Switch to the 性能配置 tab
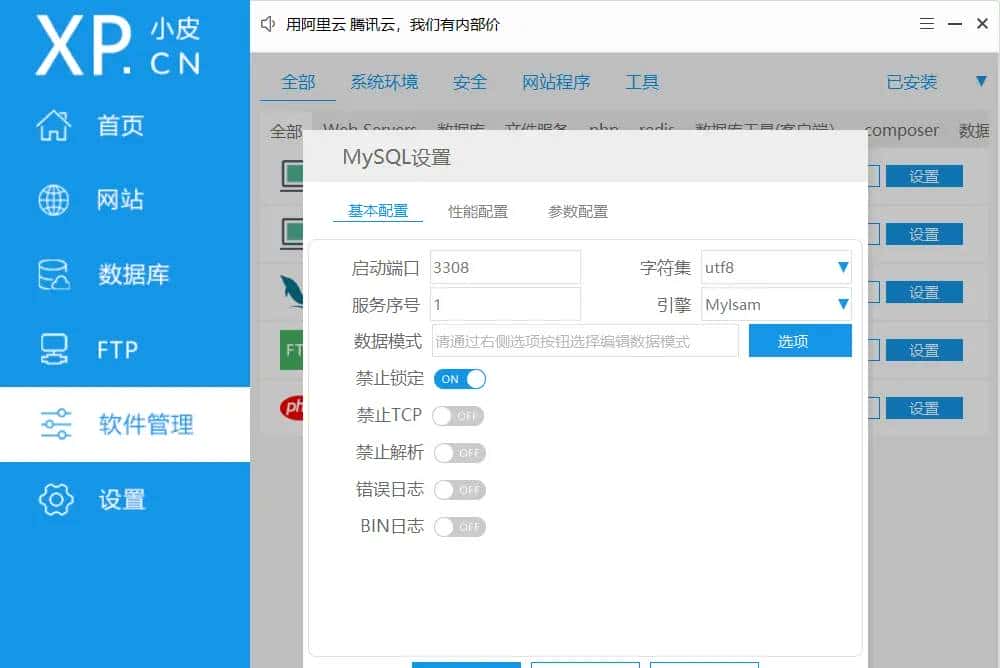Screen dimensions: 1000x668 tap(477, 211)
